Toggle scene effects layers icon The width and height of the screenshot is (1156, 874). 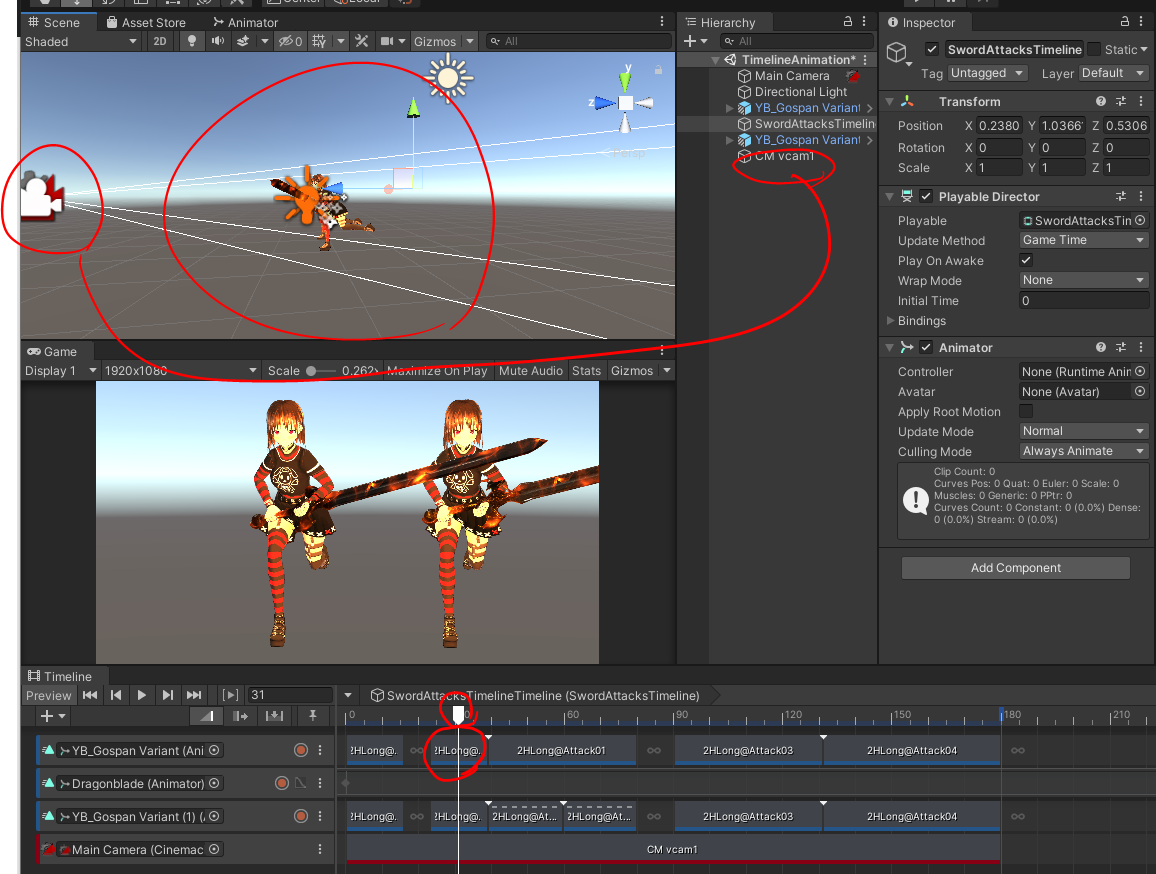(243, 41)
